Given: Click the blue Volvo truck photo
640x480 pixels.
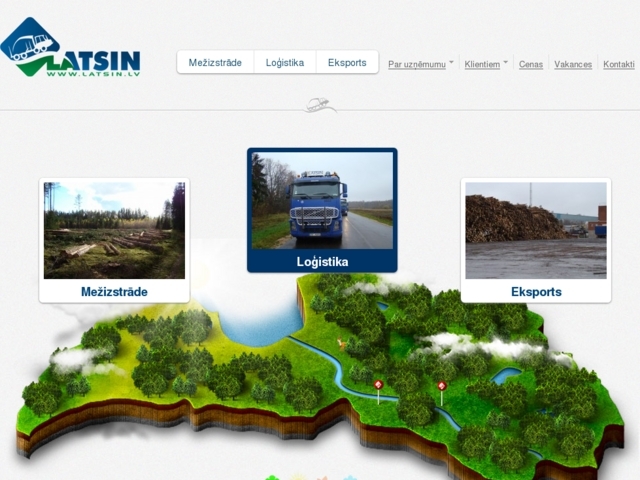Looking at the screenshot, I should (322, 200).
